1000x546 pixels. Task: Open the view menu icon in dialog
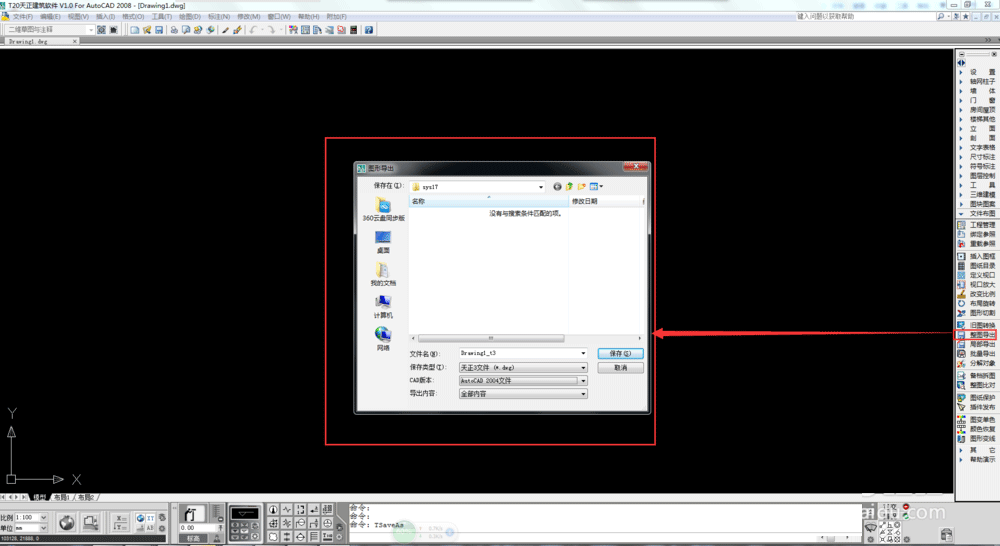click(596, 187)
